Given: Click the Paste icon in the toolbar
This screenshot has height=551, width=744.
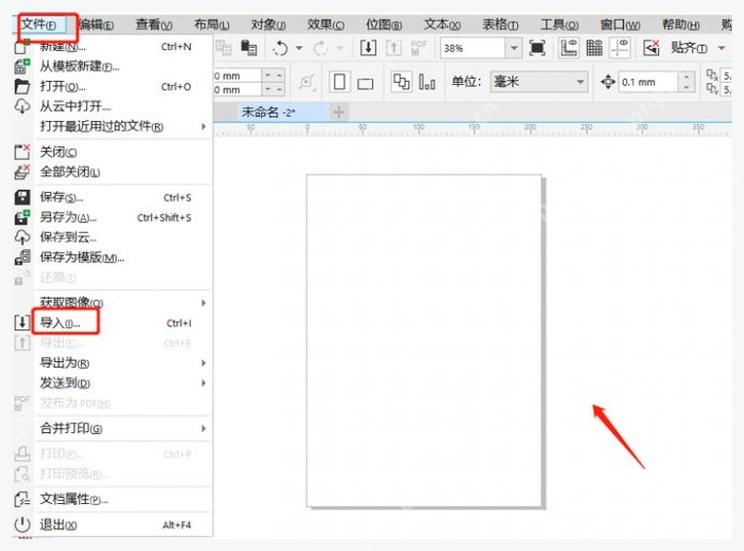Looking at the screenshot, I should (249, 48).
